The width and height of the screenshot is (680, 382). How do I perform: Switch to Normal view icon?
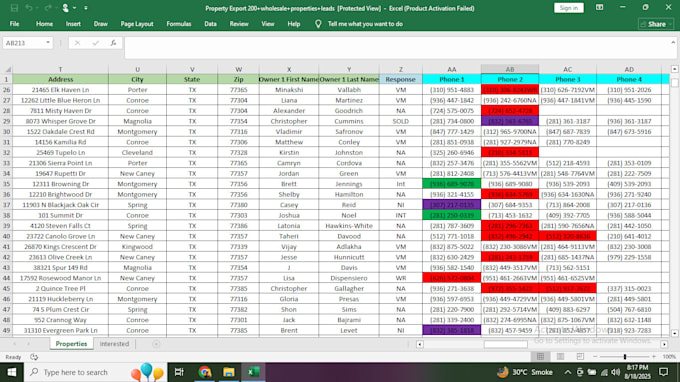click(540, 356)
